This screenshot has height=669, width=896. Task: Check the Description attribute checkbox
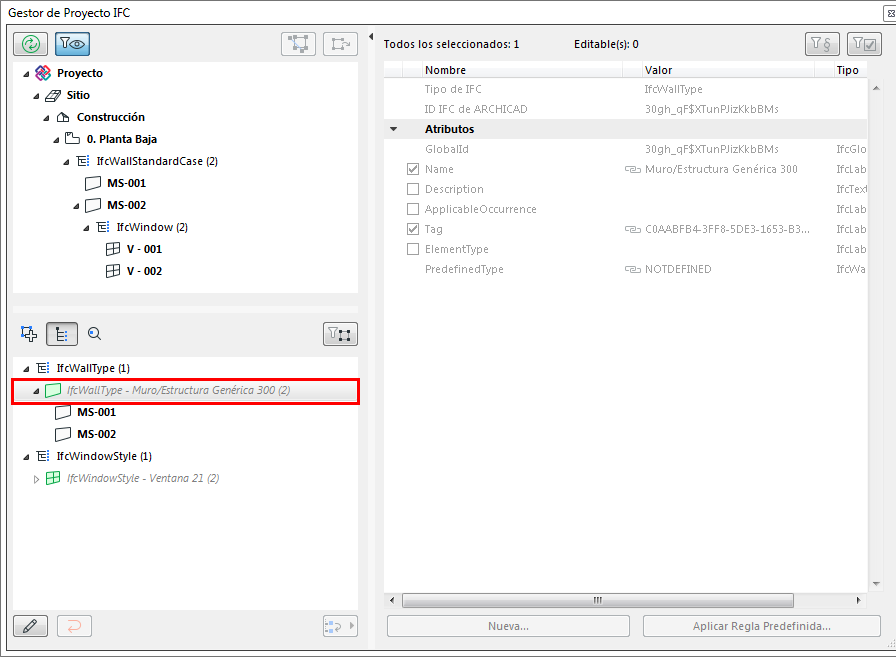413,189
